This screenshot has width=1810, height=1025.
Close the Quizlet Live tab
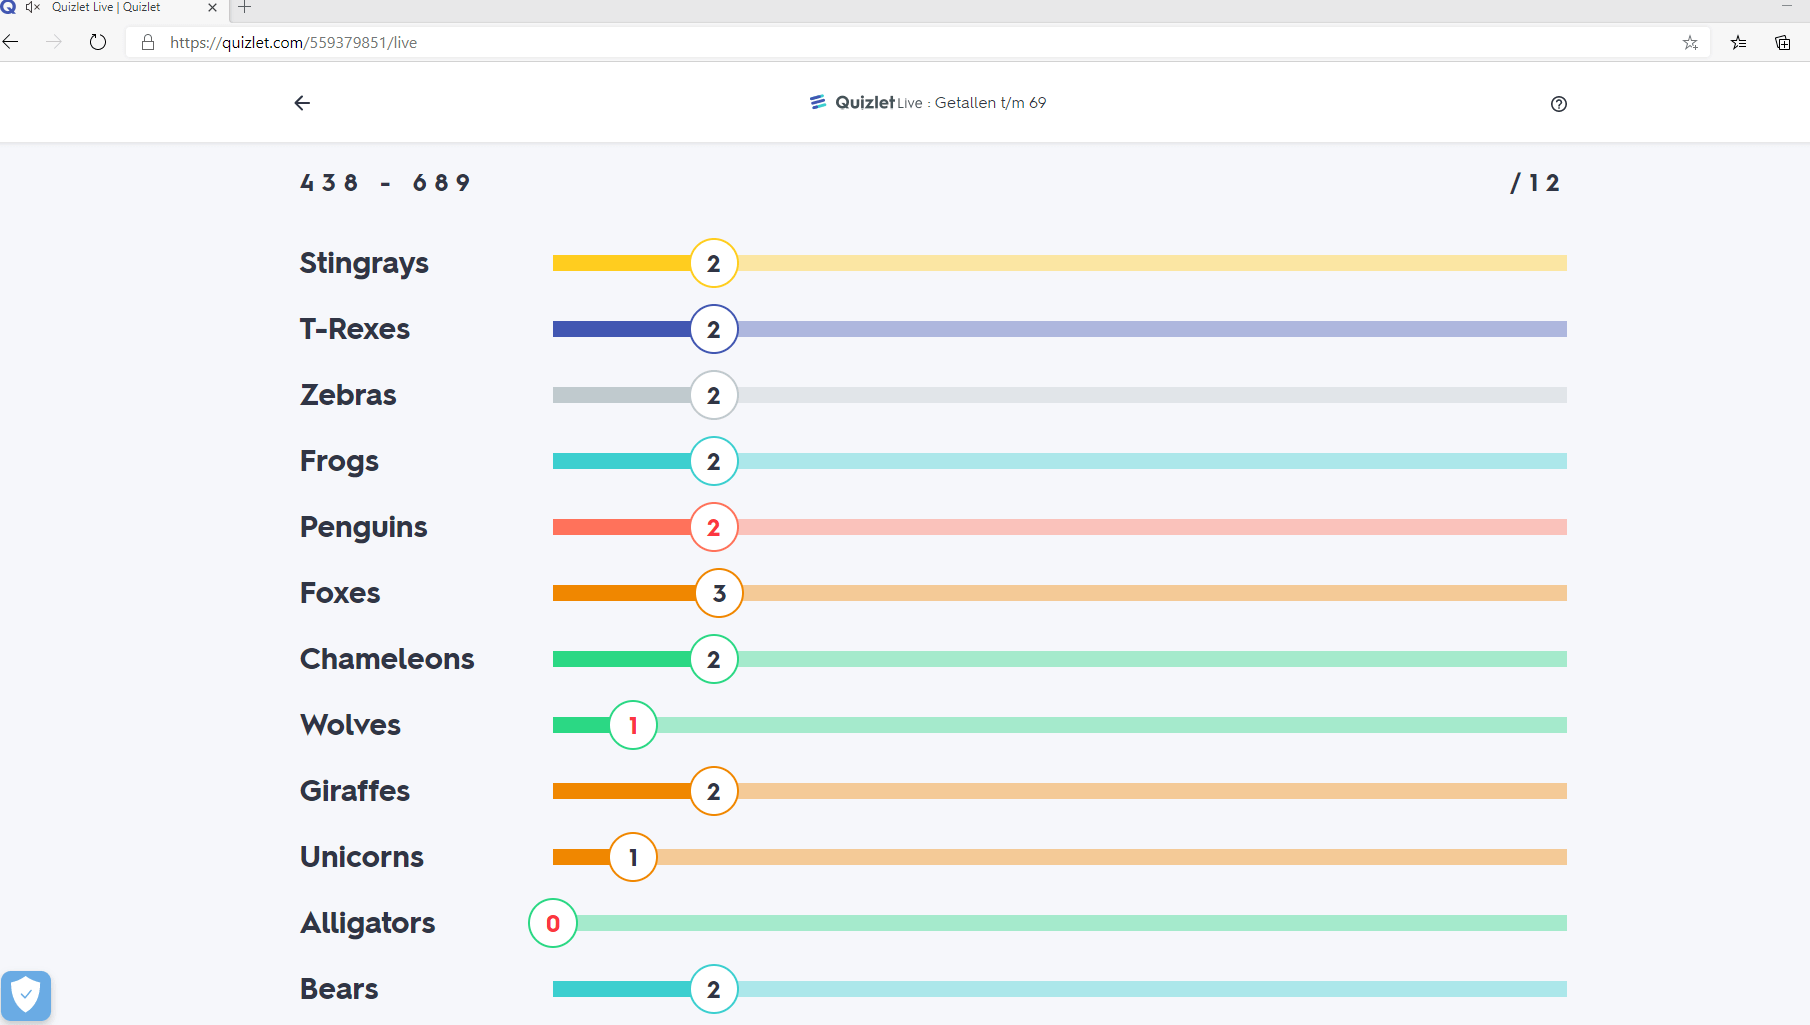click(x=212, y=7)
